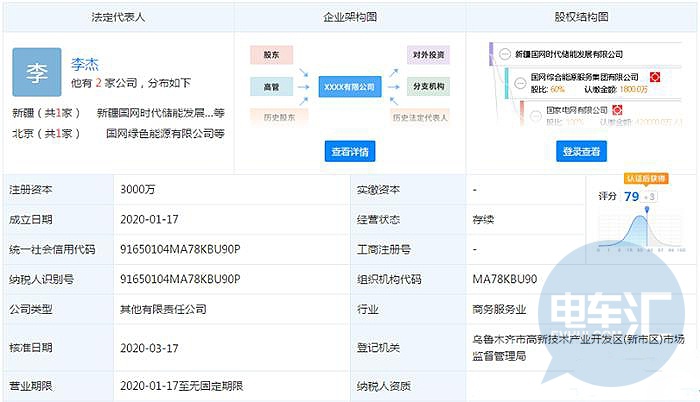700x402 pixels.
Task: Select 对外投资 box in structure diagram
Action: [x=428, y=55]
